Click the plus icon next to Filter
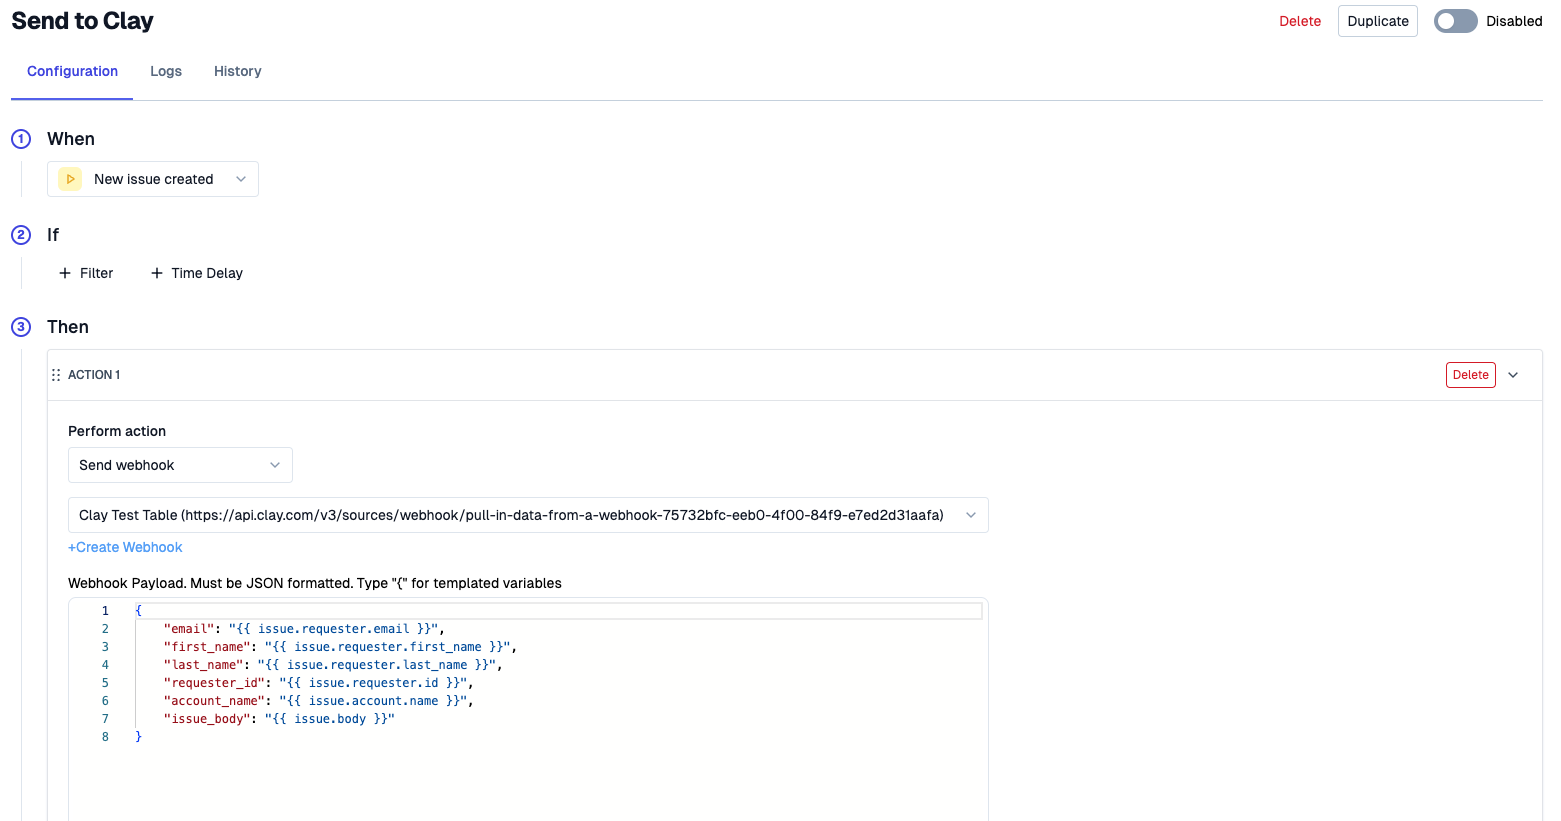Screen dimensions: 1561x821 [65, 273]
